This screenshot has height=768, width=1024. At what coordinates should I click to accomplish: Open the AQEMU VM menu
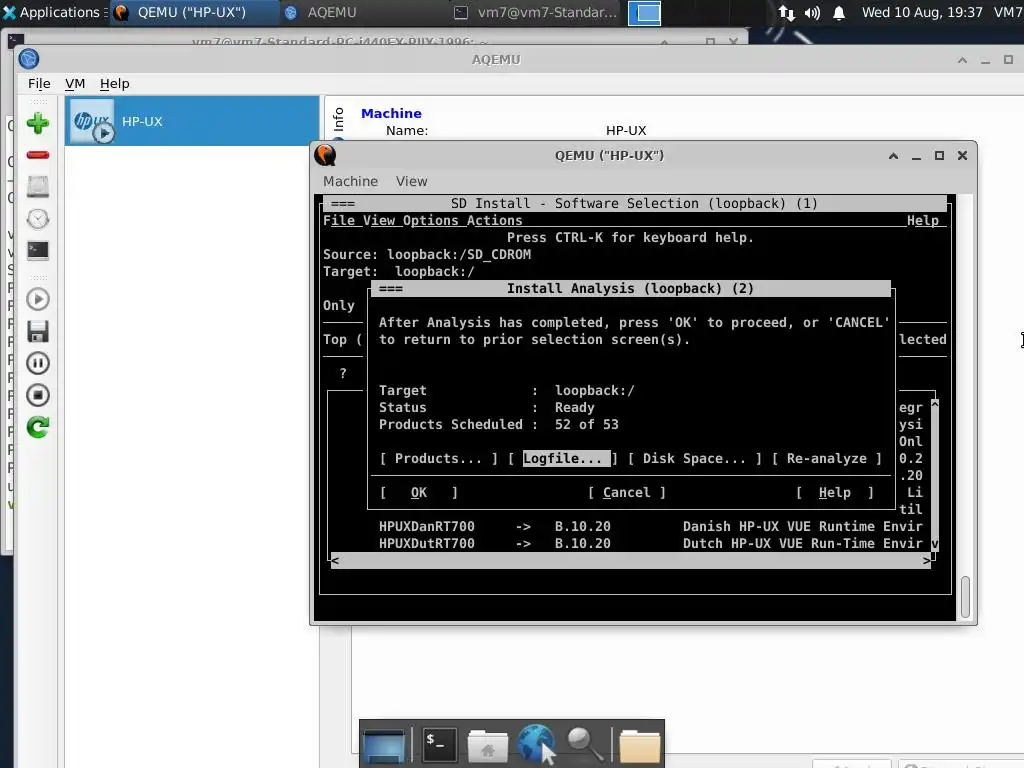pyautogui.click(x=75, y=84)
